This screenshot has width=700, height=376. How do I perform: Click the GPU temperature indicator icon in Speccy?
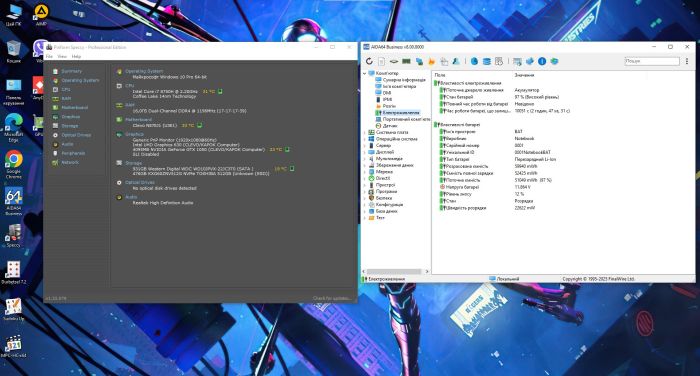[287, 149]
